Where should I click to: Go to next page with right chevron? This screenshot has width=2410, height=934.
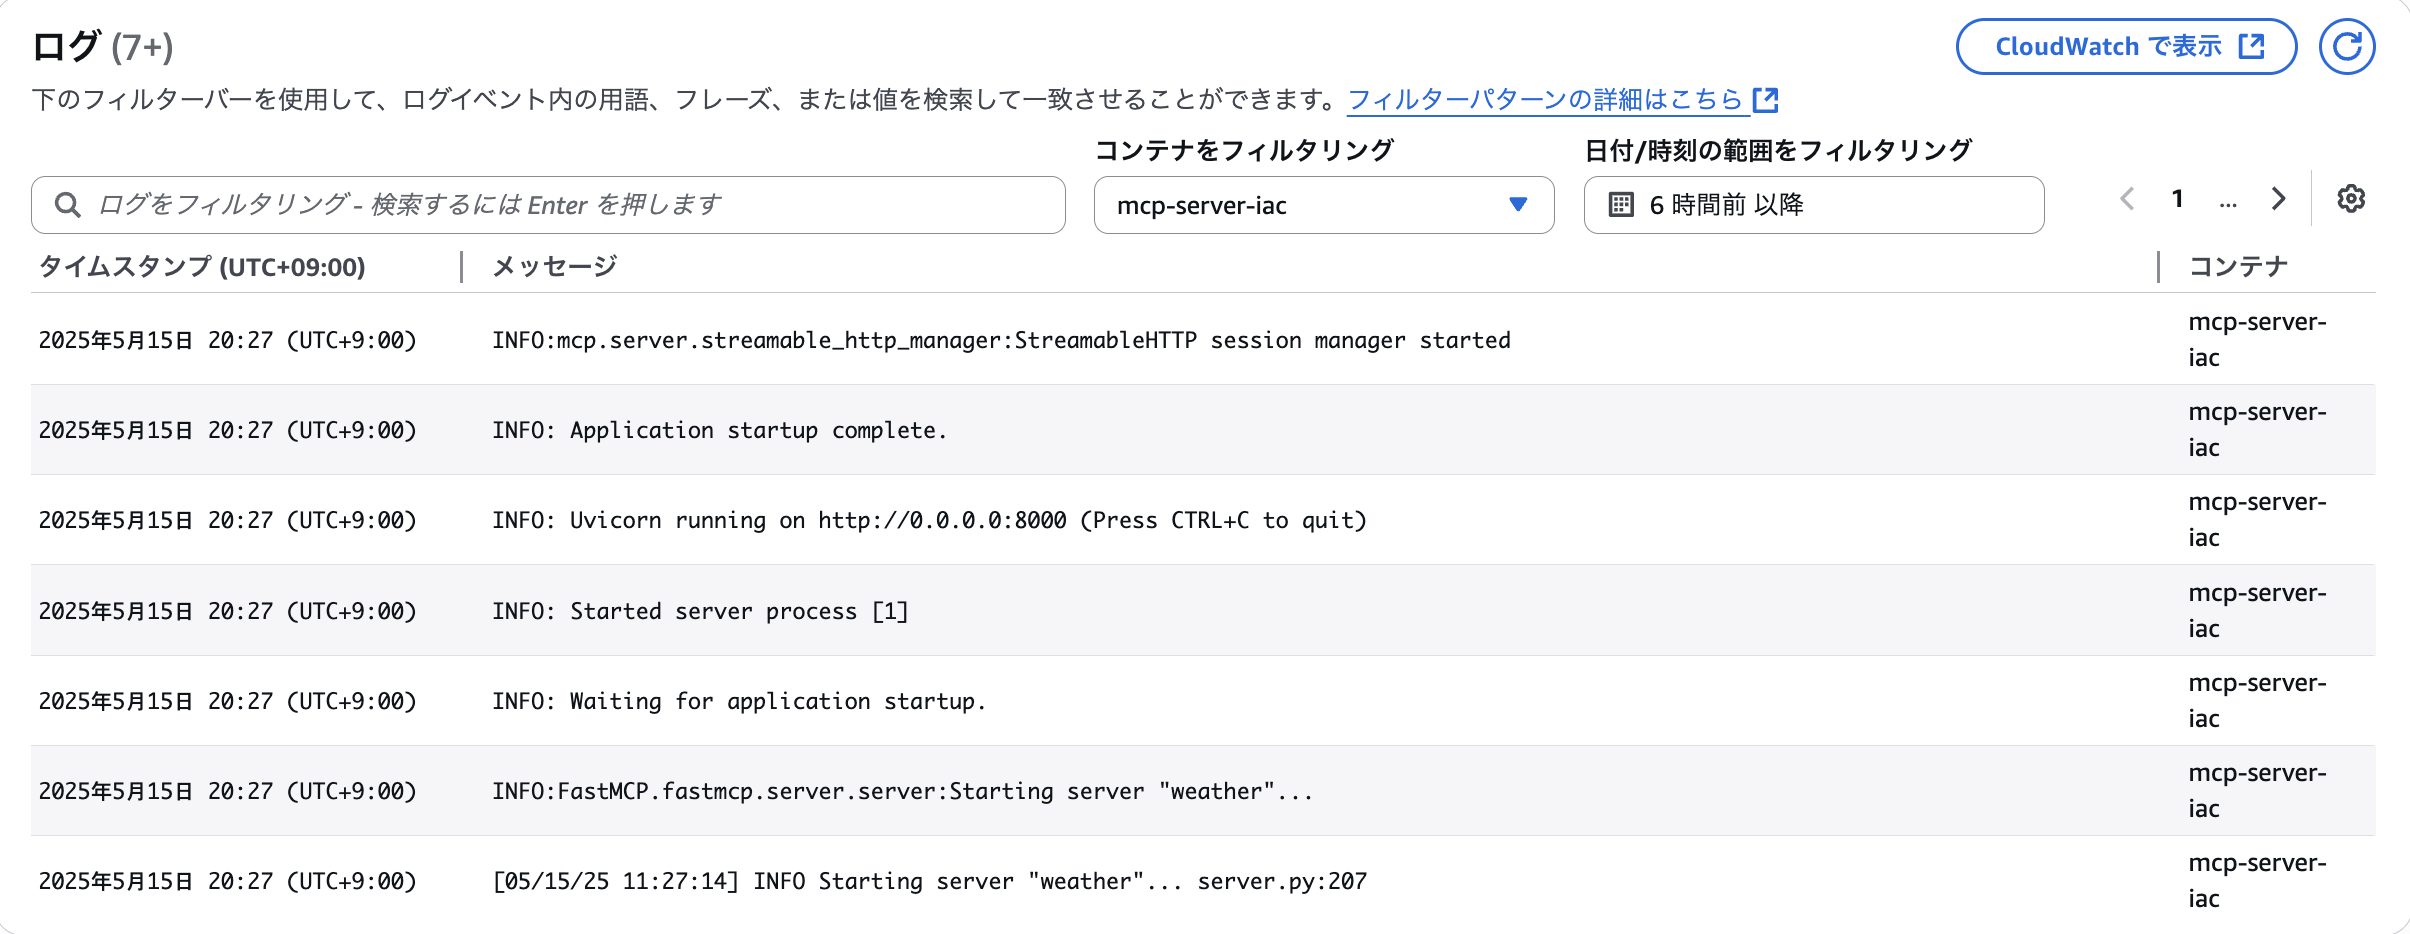point(2278,198)
